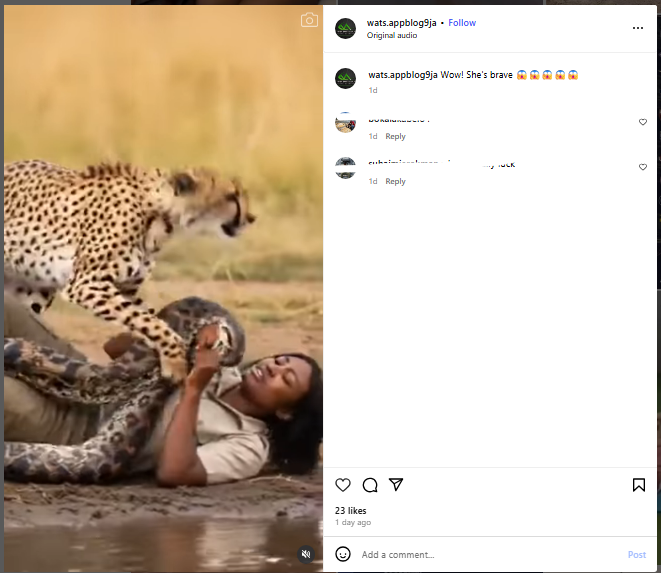The height and width of the screenshot is (573, 661).
Task: Reply to the second comment
Action: point(395,181)
